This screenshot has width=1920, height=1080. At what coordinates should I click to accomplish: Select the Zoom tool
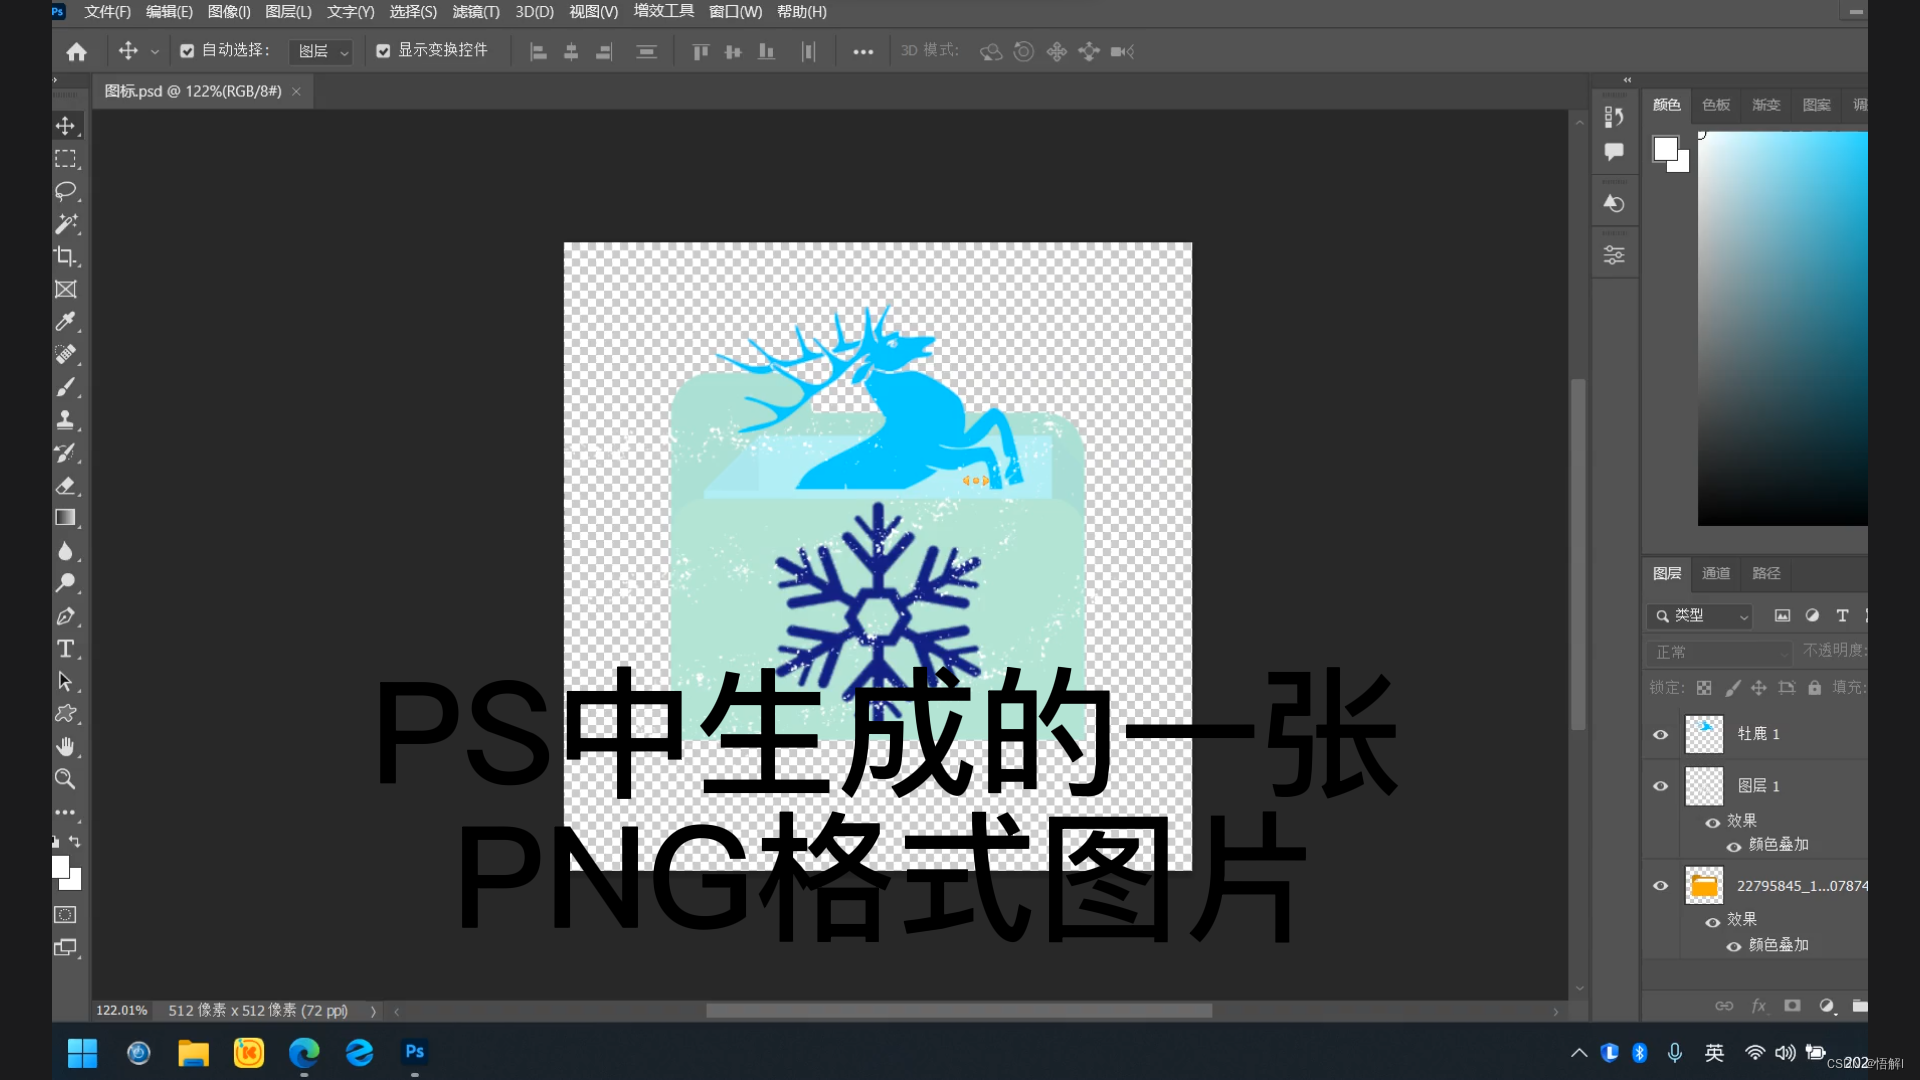pyautogui.click(x=66, y=779)
